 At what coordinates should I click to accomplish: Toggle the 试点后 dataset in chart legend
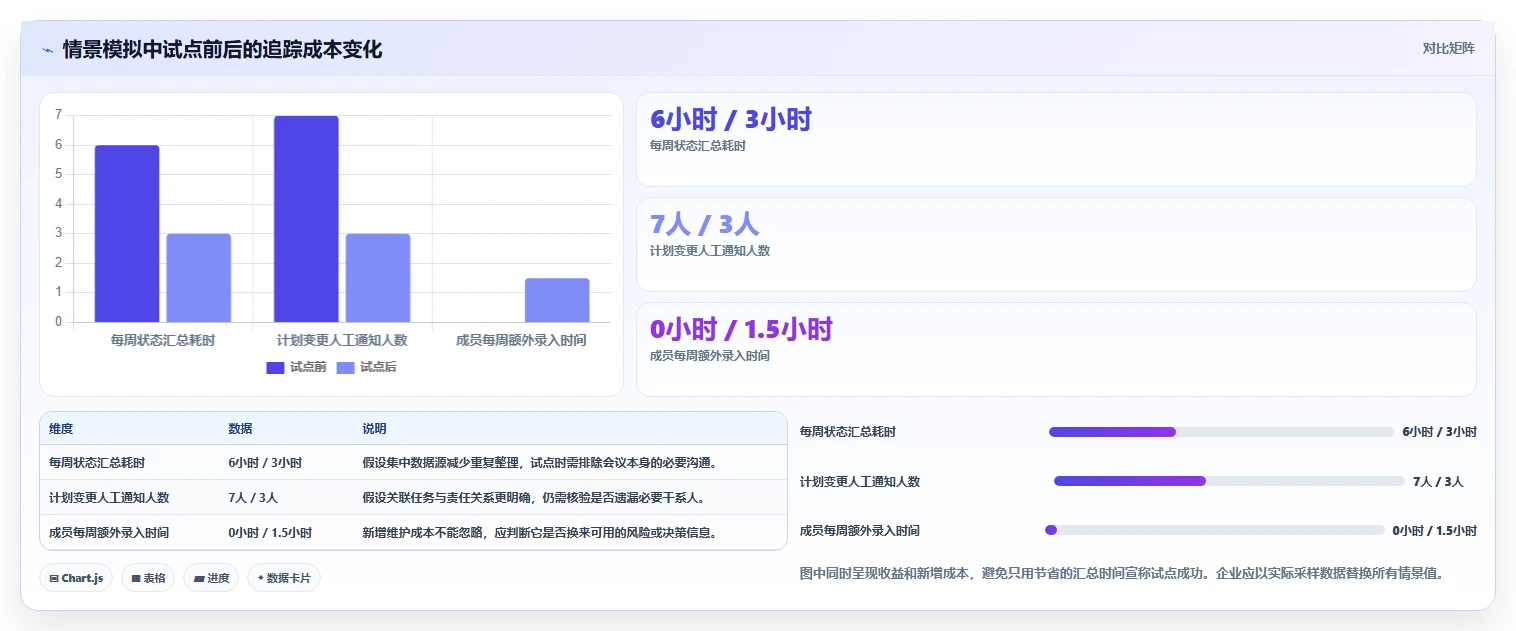pyautogui.click(x=366, y=367)
